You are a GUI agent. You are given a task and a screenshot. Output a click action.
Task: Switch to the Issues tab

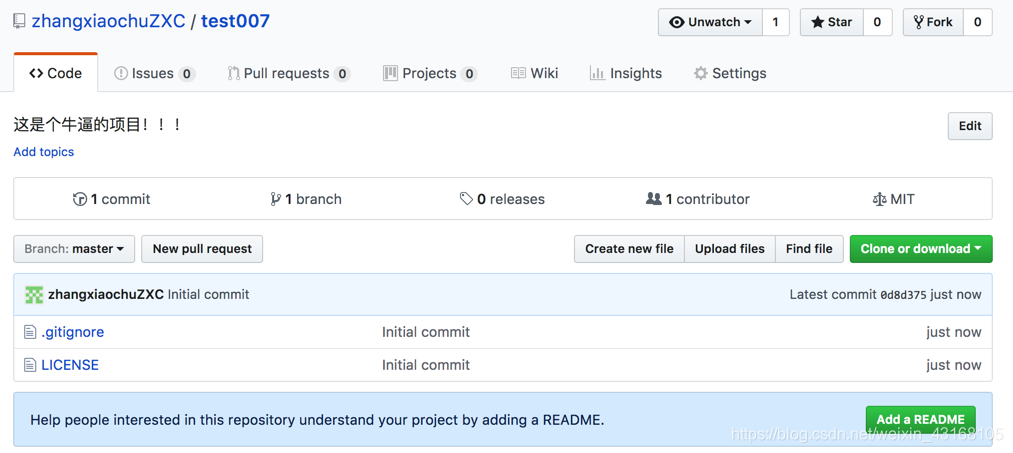tap(154, 74)
